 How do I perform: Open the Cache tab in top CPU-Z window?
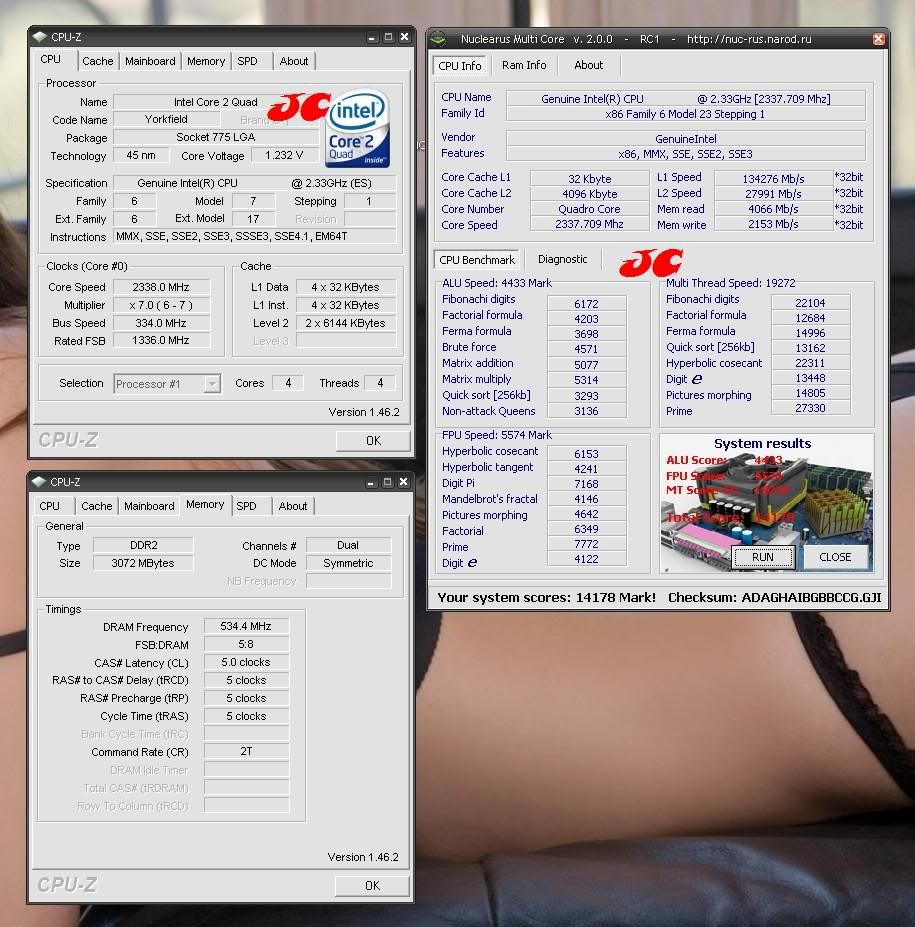(98, 61)
